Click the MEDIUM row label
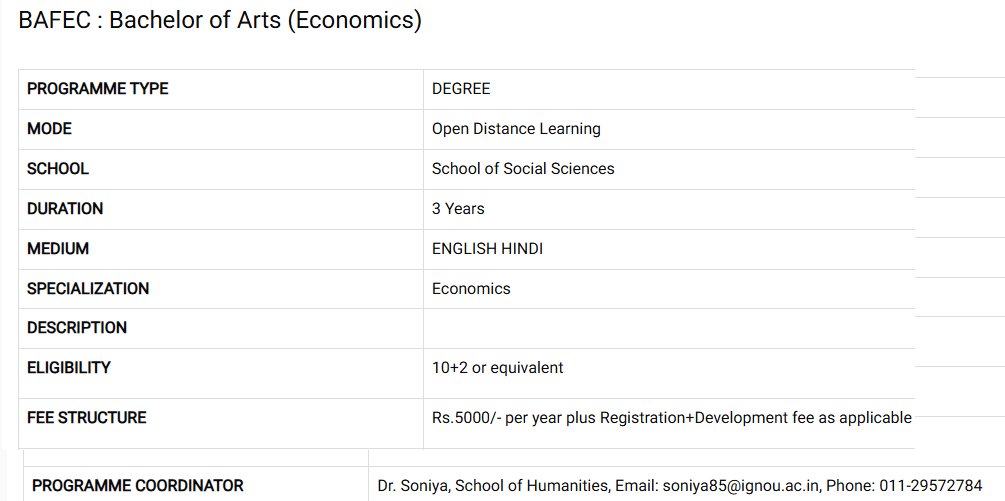This screenshot has height=501, width=1005. click(58, 249)
